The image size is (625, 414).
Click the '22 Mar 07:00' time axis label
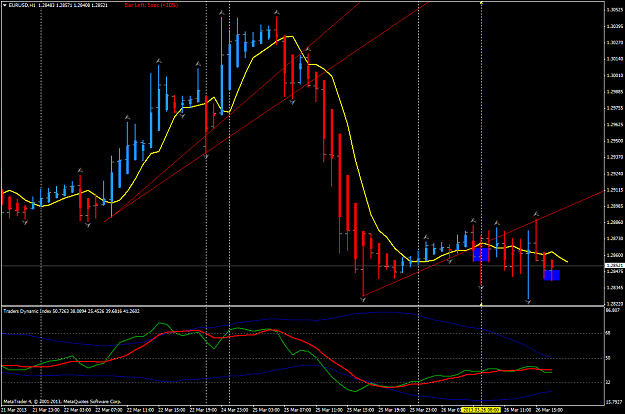click(x=108, y=410)
